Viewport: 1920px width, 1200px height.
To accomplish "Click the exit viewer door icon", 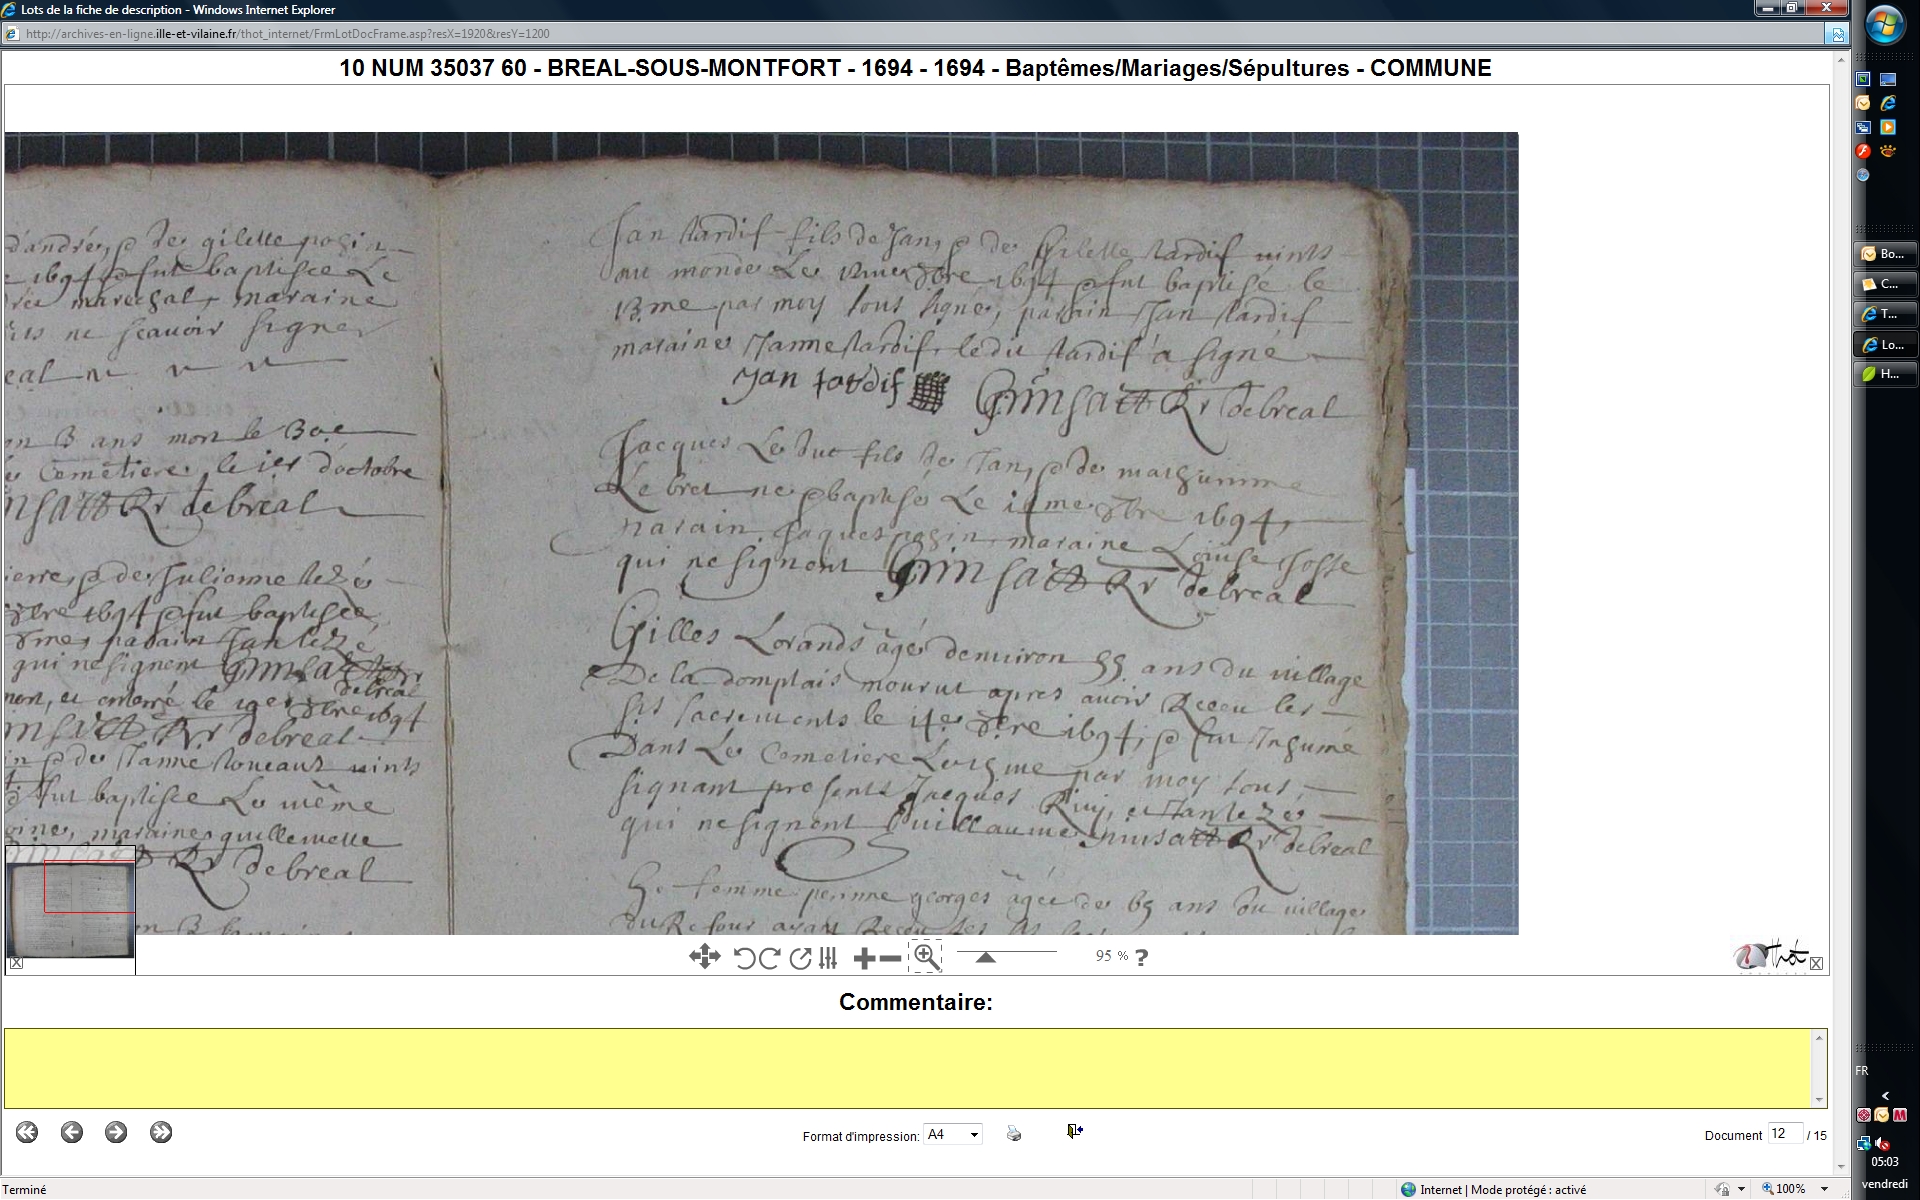I will [x=1074, y=1131].
